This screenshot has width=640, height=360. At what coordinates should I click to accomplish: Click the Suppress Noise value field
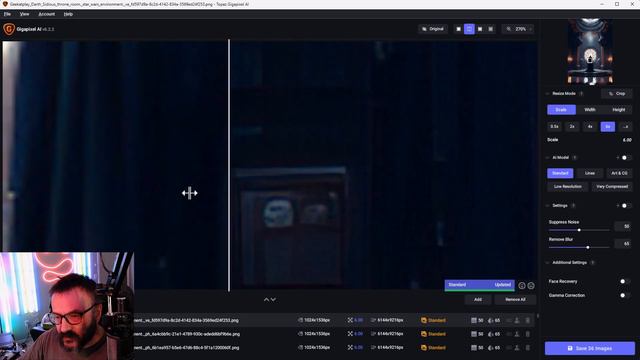[x=622, y=226]
